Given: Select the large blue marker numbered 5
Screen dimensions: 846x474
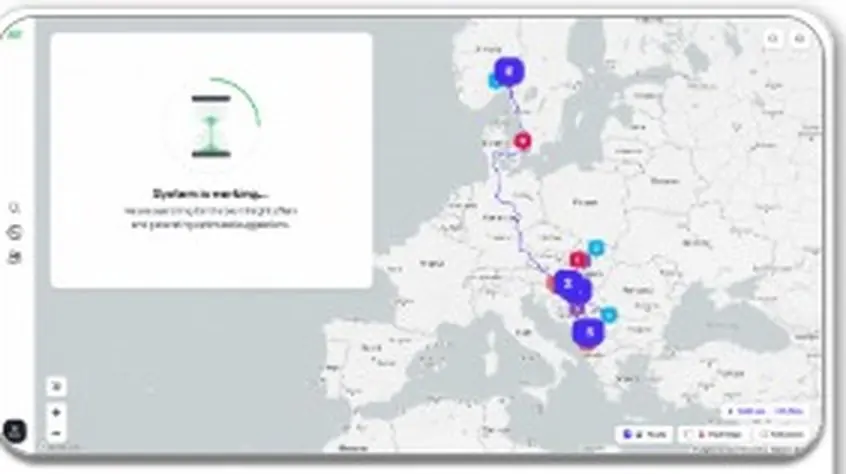Looking at the screenshot, I should (x=589, y=332).
